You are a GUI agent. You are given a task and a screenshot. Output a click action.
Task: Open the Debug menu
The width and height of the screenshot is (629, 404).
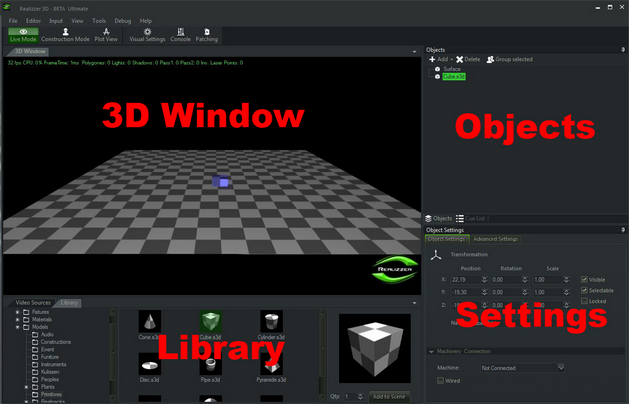pos(123,21)
